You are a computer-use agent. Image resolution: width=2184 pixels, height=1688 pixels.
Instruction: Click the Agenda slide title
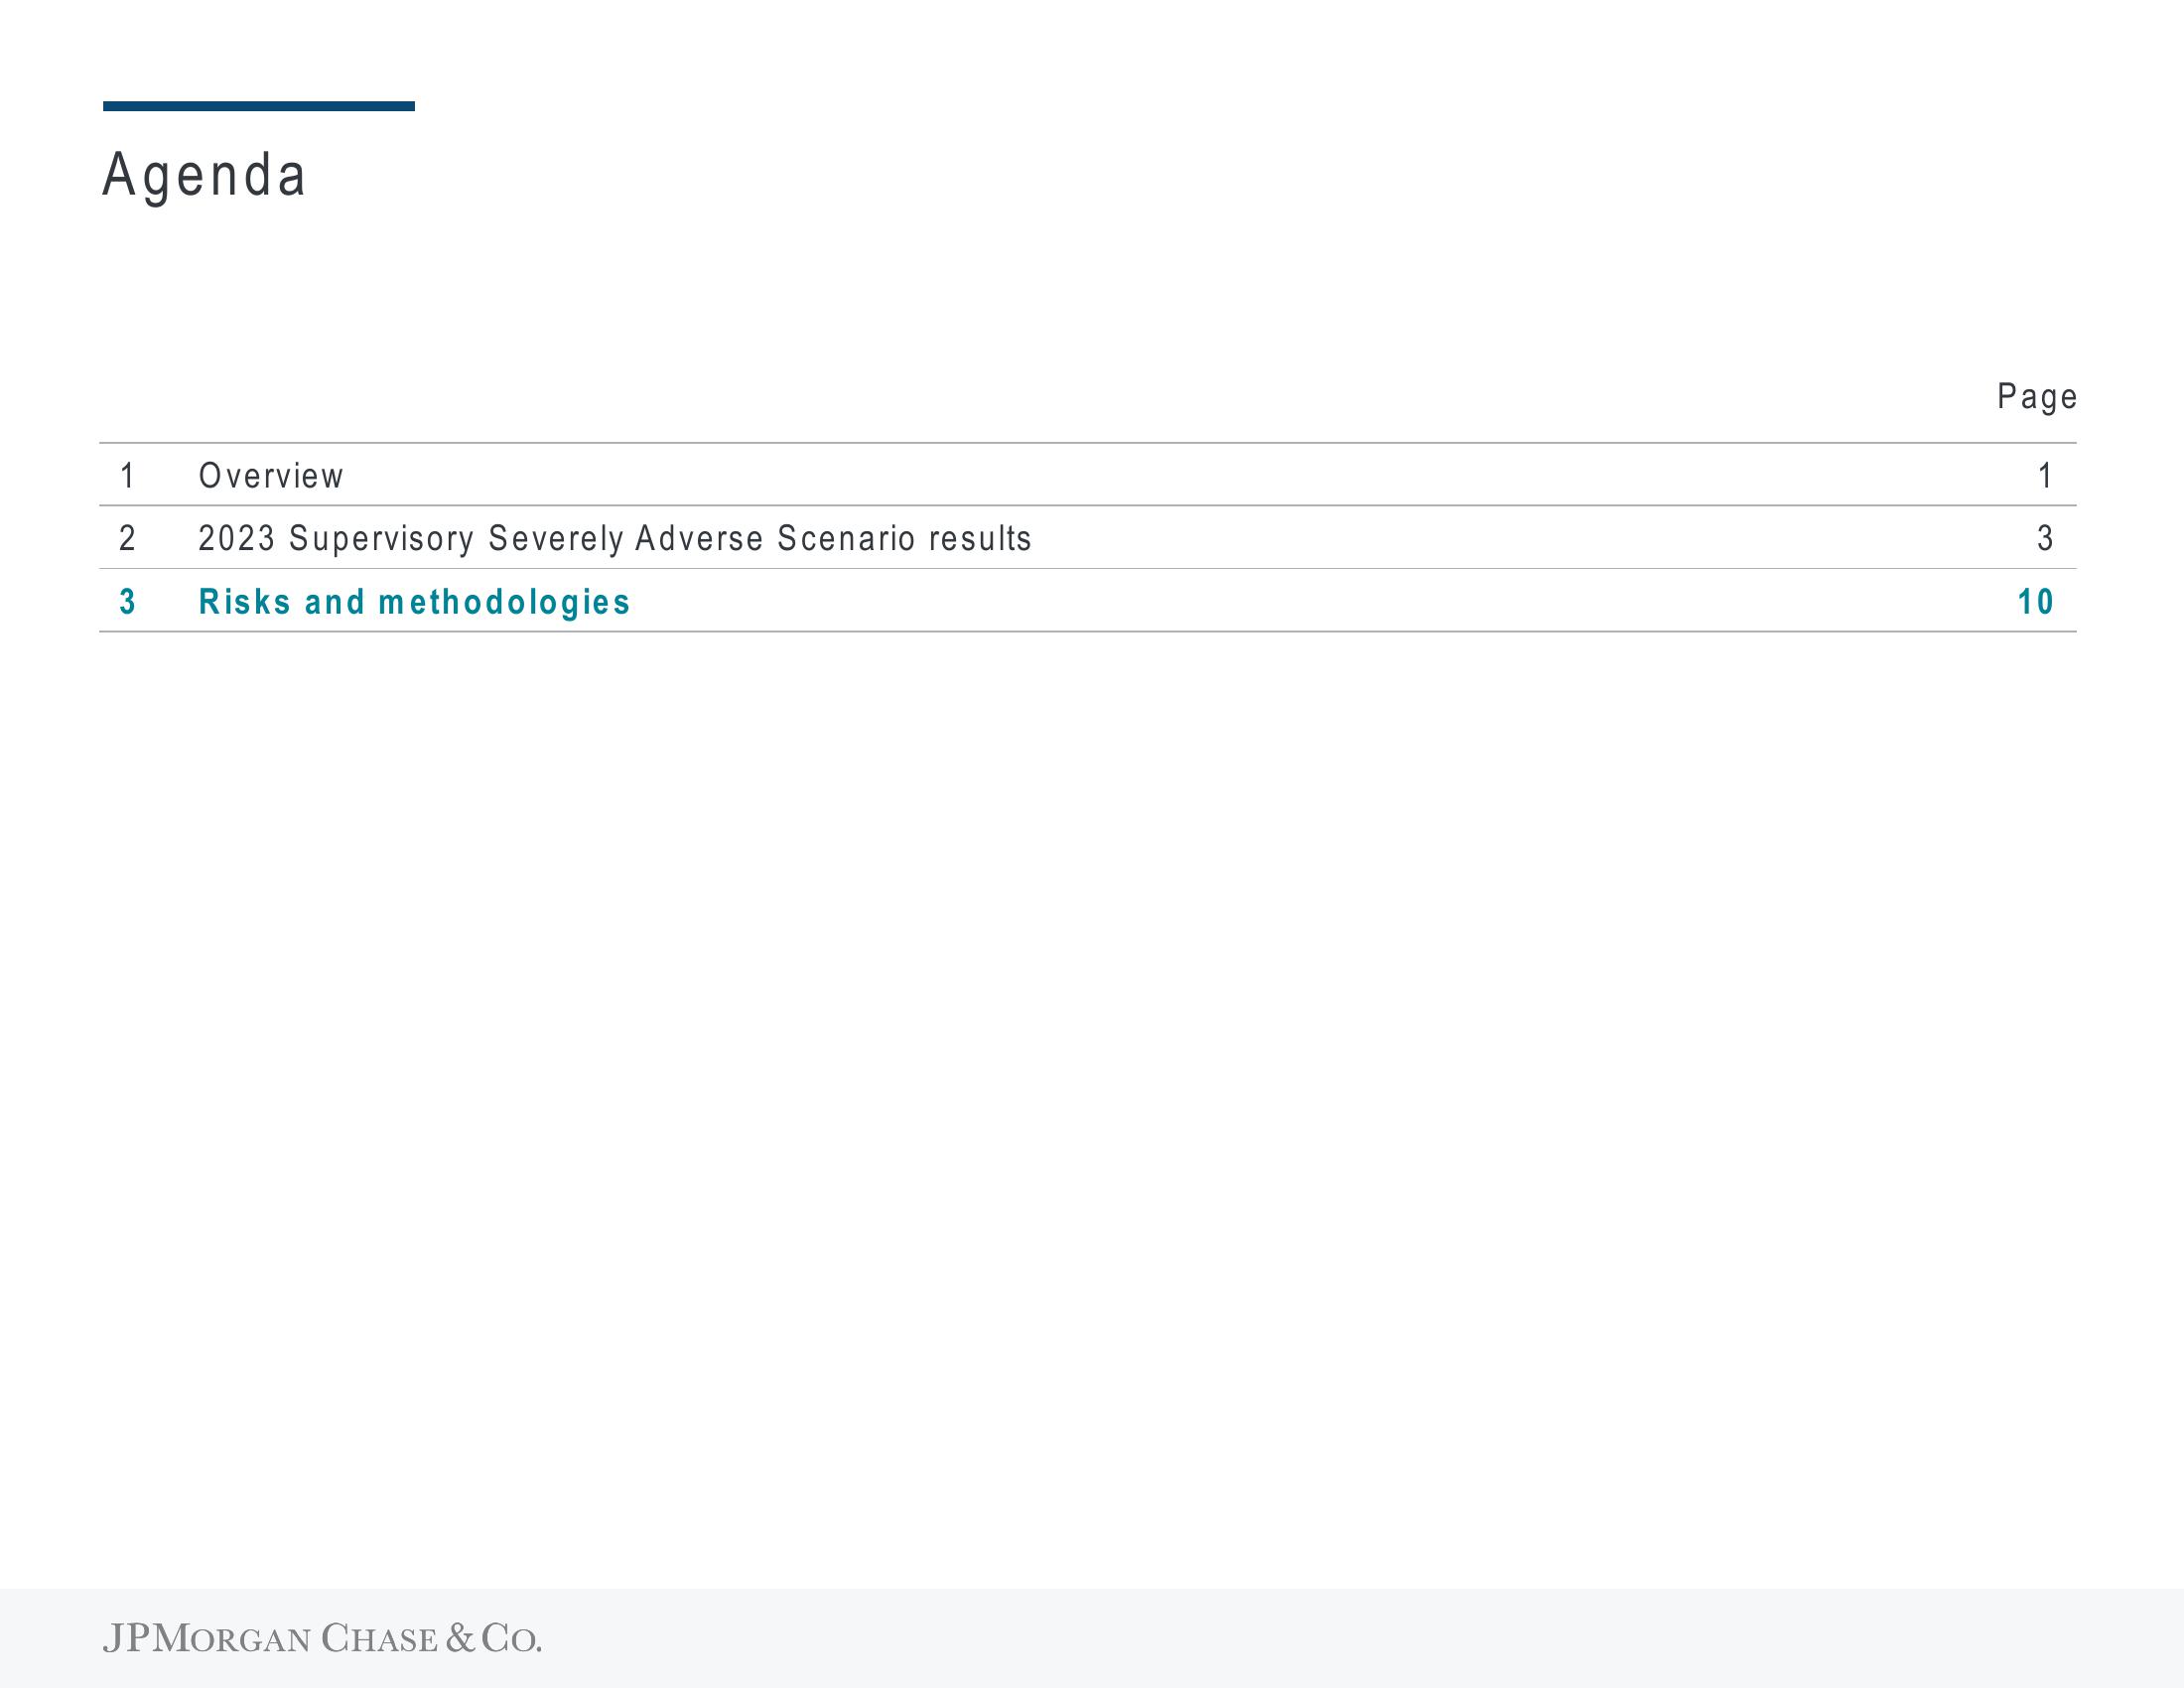(x=204, y=176)
